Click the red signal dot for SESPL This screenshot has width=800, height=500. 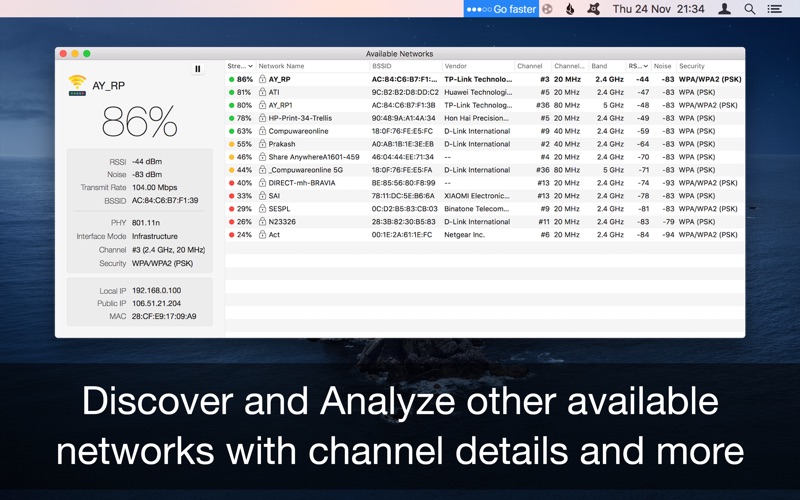[231, 209]
